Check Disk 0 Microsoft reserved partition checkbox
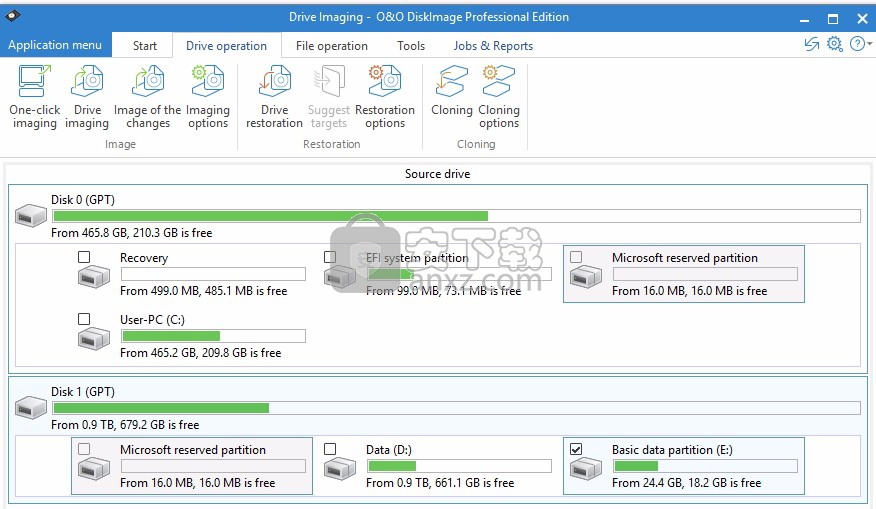876x509 pixels. (x=576, y=257)
